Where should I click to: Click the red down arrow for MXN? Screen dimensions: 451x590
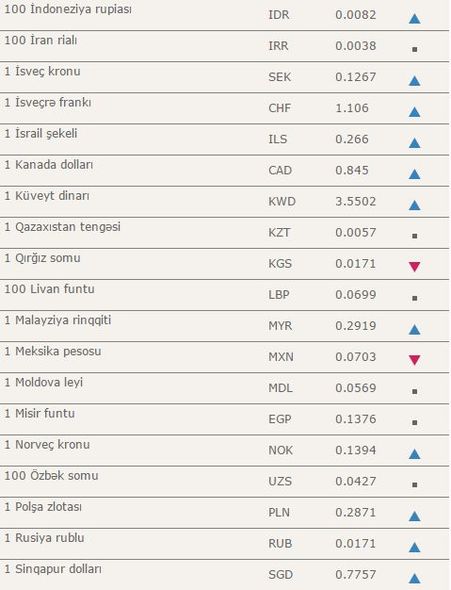pyautogui.click(x=414, y=360)
